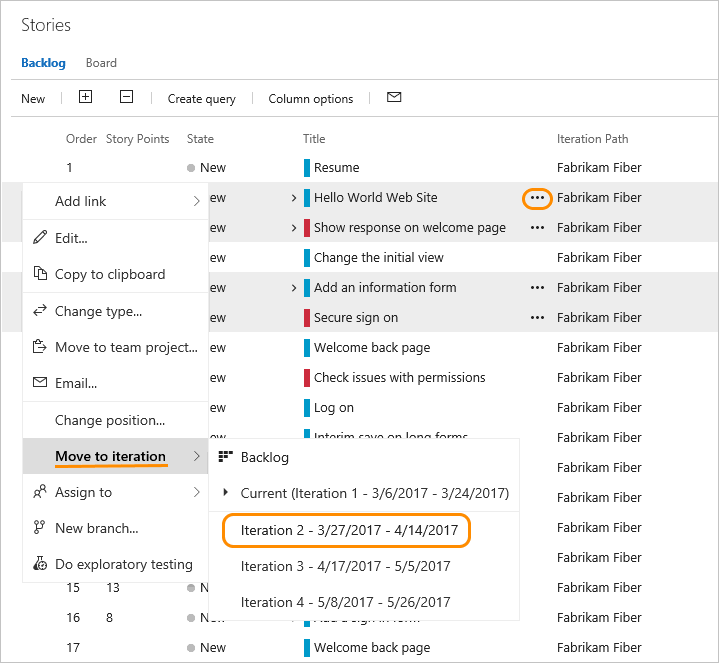Sort by the Title column header
This screenshot has width=719, height=663.
(314, 139)
